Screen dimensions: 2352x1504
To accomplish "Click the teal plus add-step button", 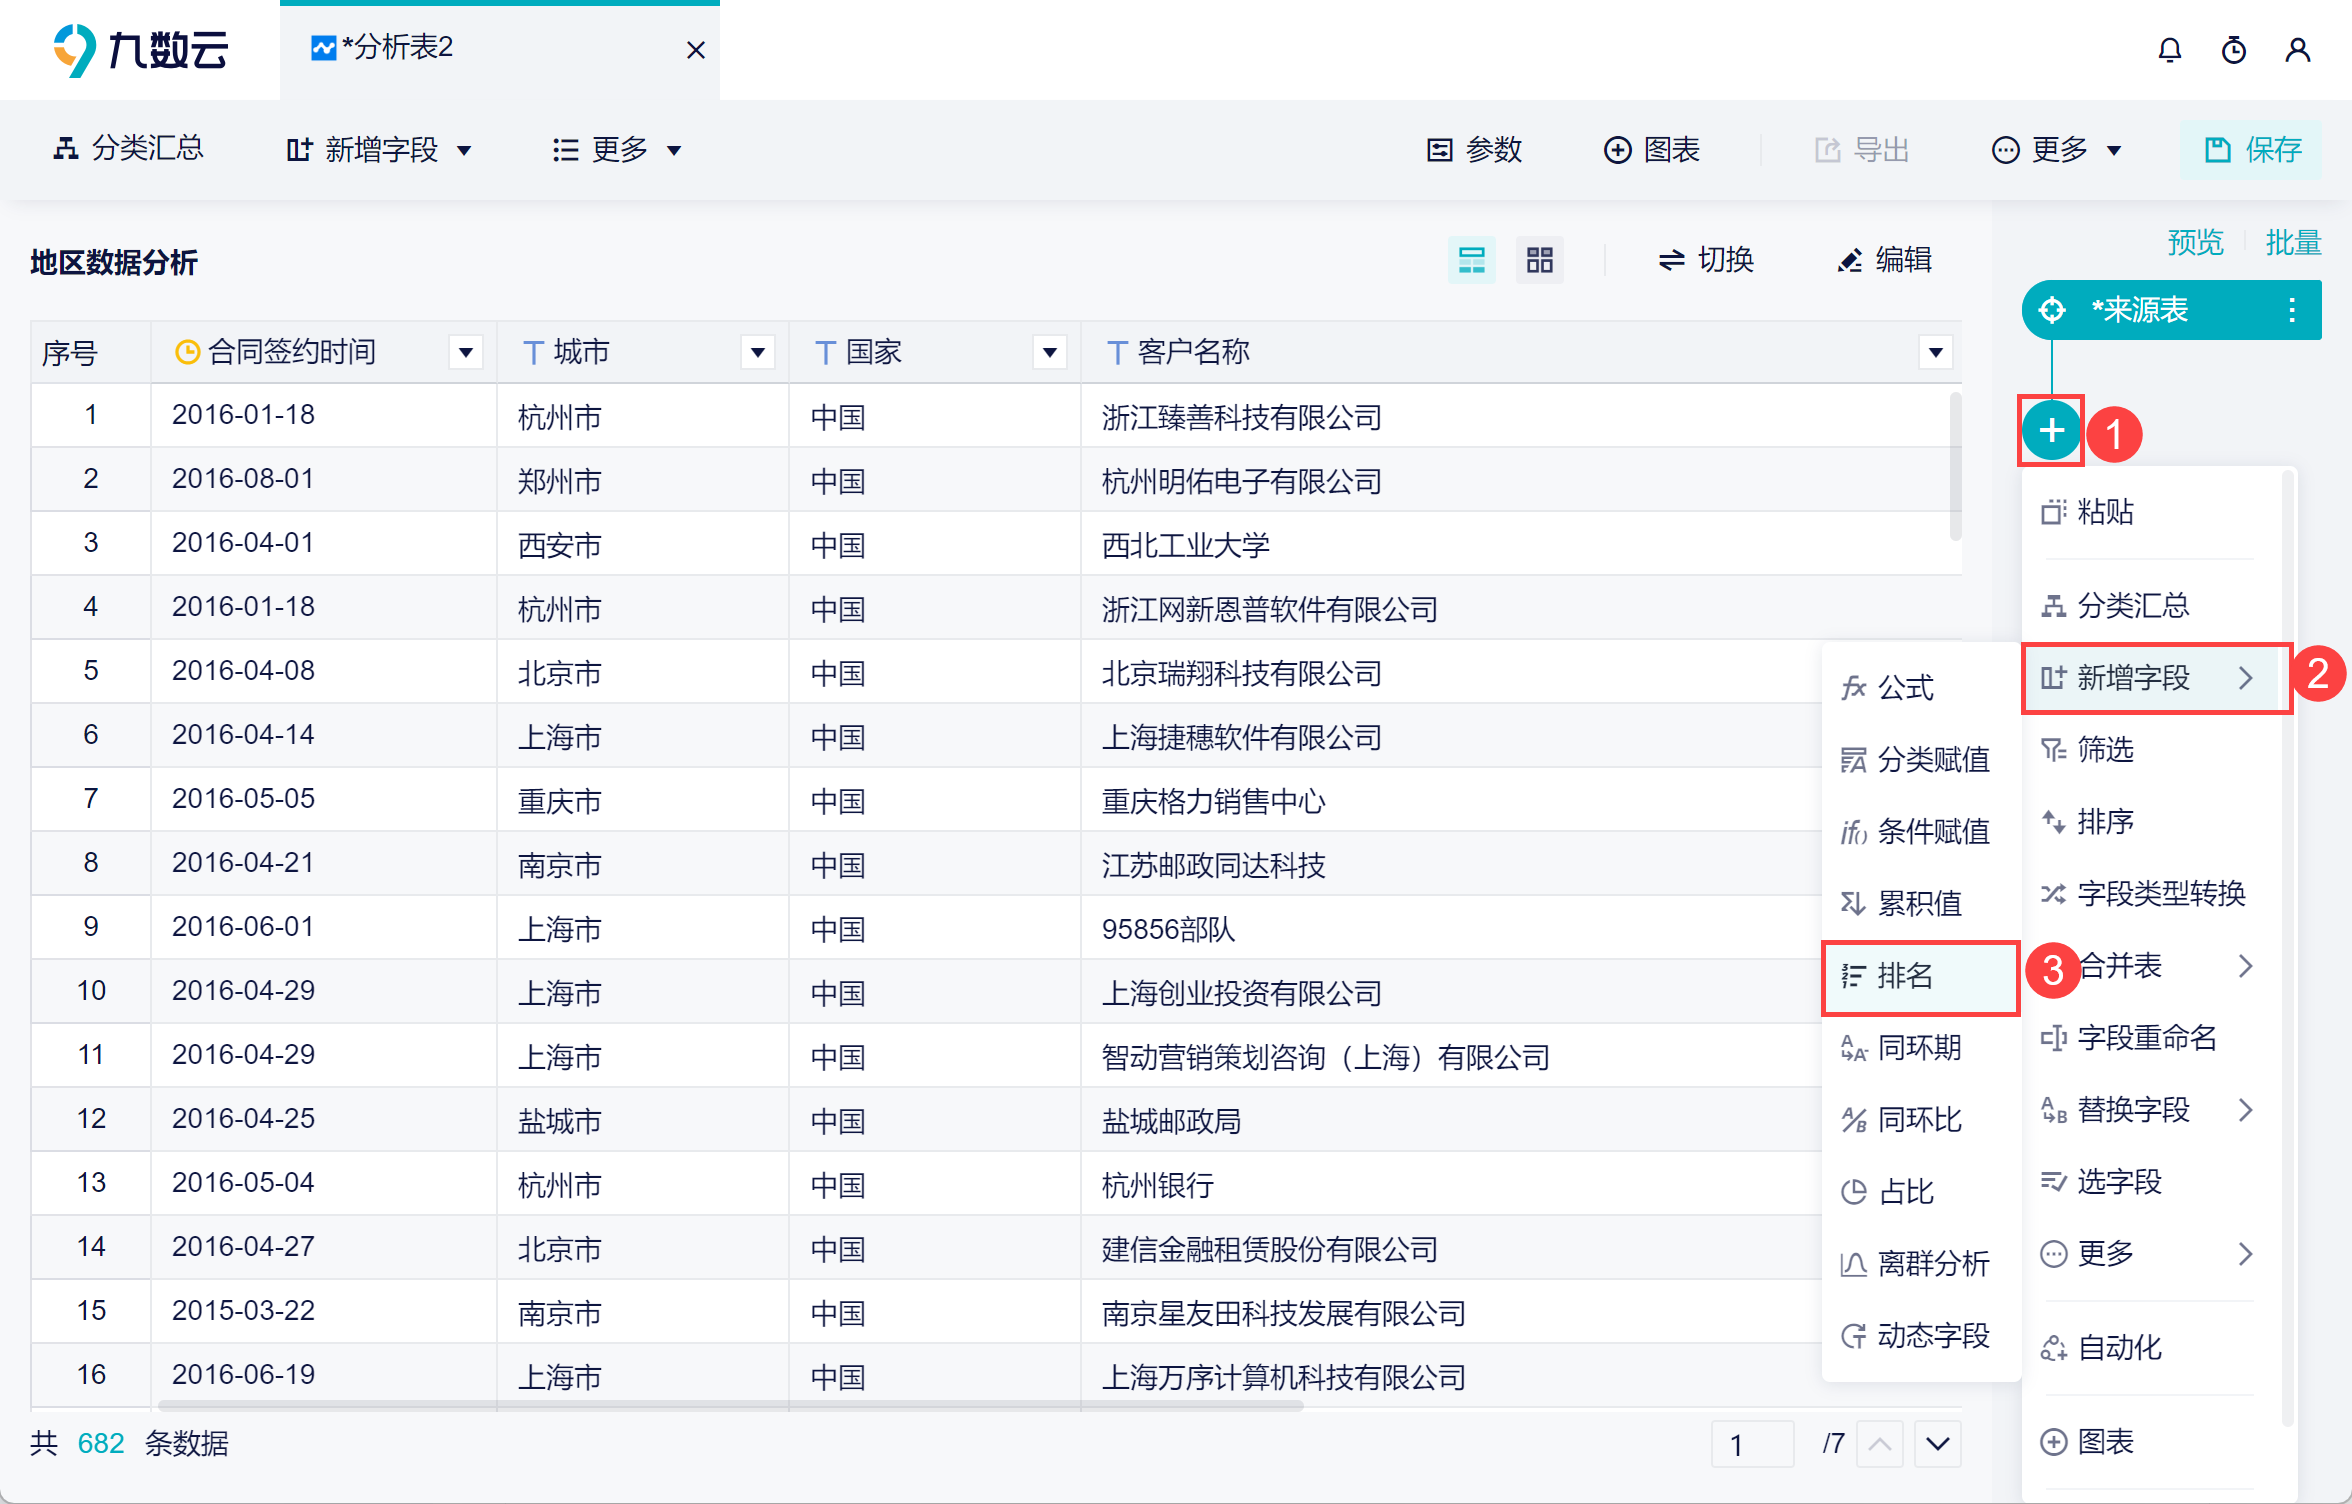I will [x=2051, y=431].
